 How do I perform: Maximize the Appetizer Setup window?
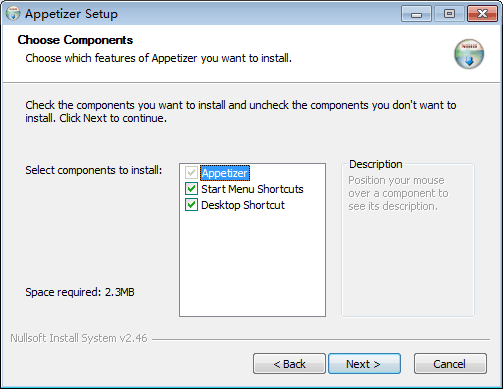click(449, 14)
